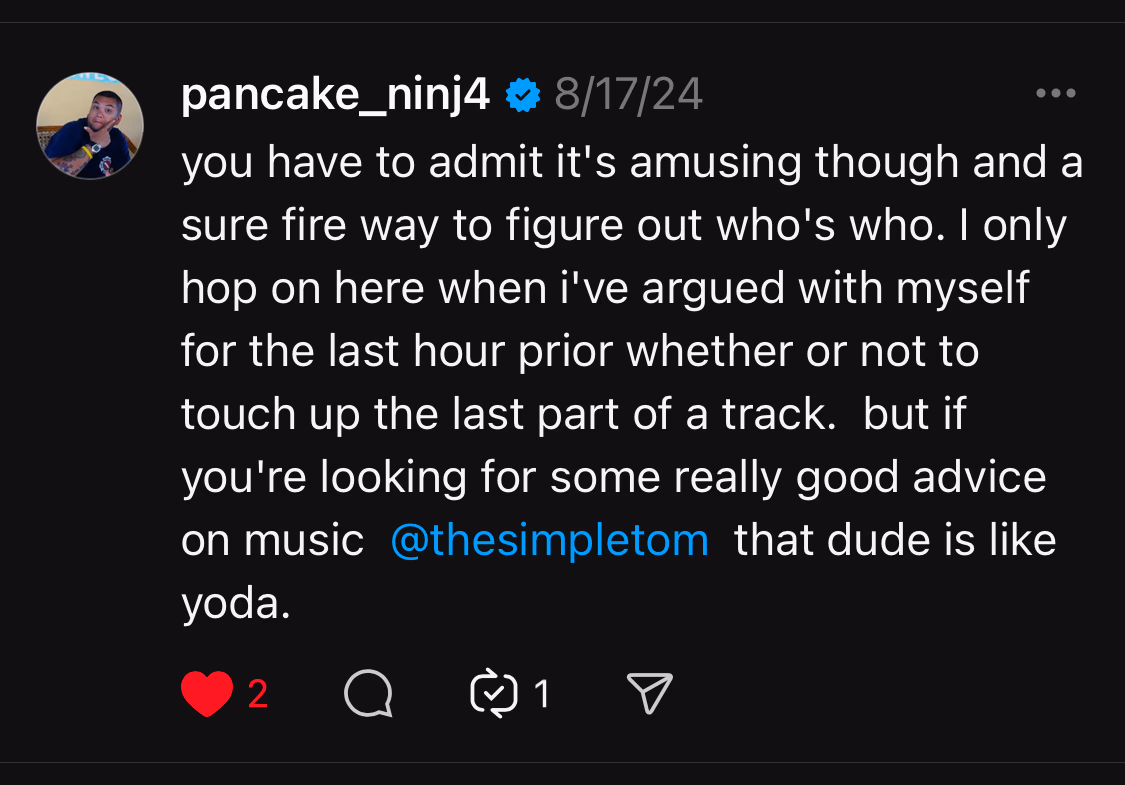Viewport: 1125px width, 785px height.
Task: Tap the paper plane icon to forward post
Action: [x=649, y=693]
